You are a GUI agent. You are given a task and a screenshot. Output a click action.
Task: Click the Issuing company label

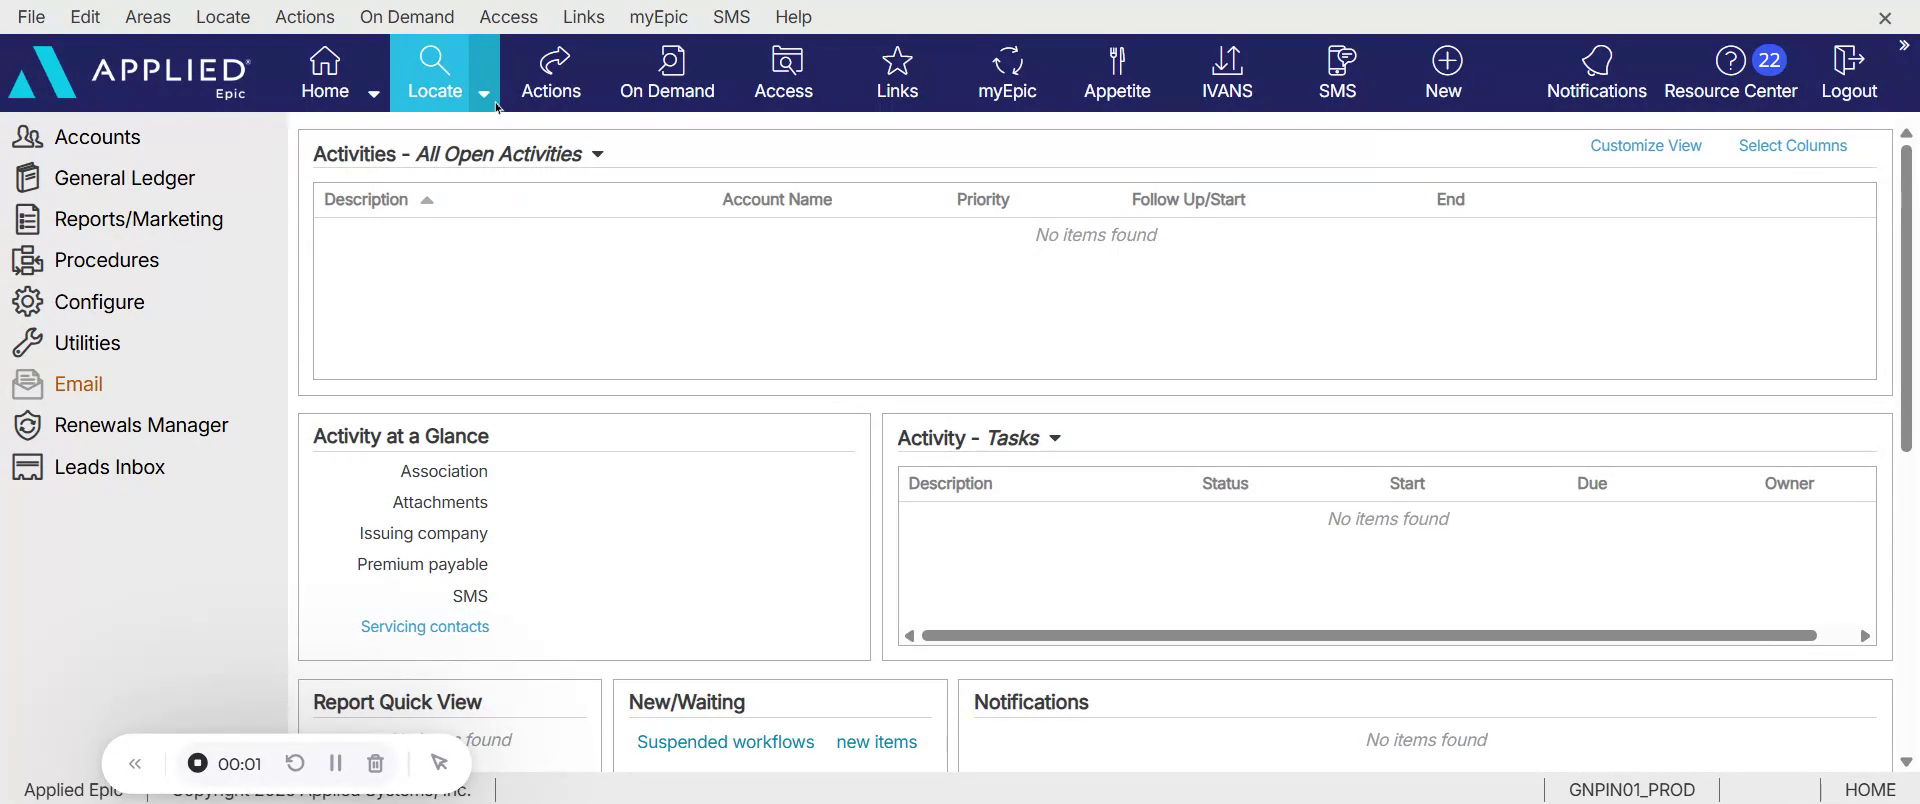423,534
